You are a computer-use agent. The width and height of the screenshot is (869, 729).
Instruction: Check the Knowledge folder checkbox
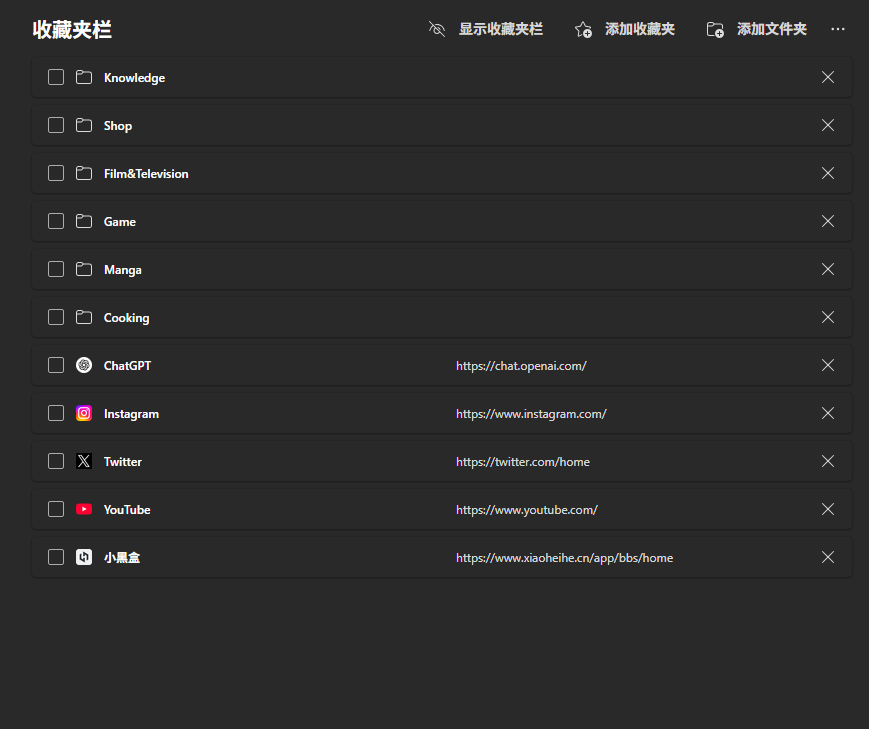point(56,77)
